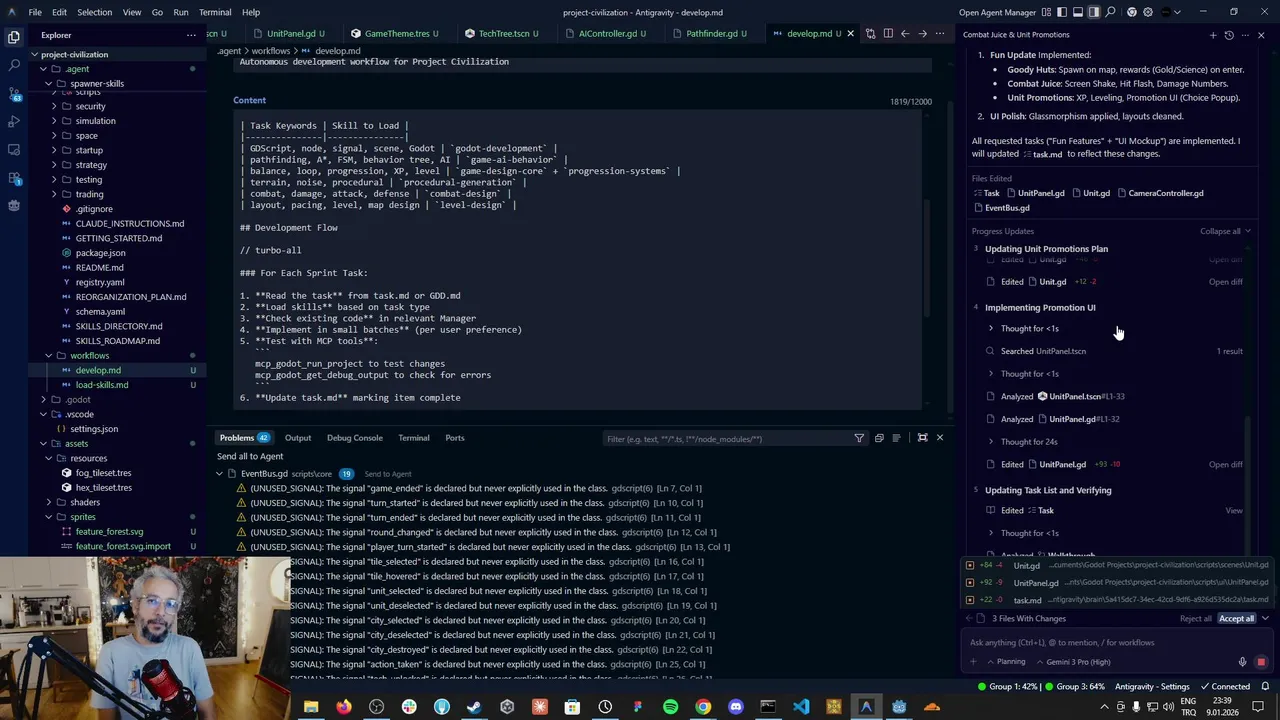Collapse the EventBus.gd problems group
The width and height of the screenshot is (1280, 720).
(219, 474)
